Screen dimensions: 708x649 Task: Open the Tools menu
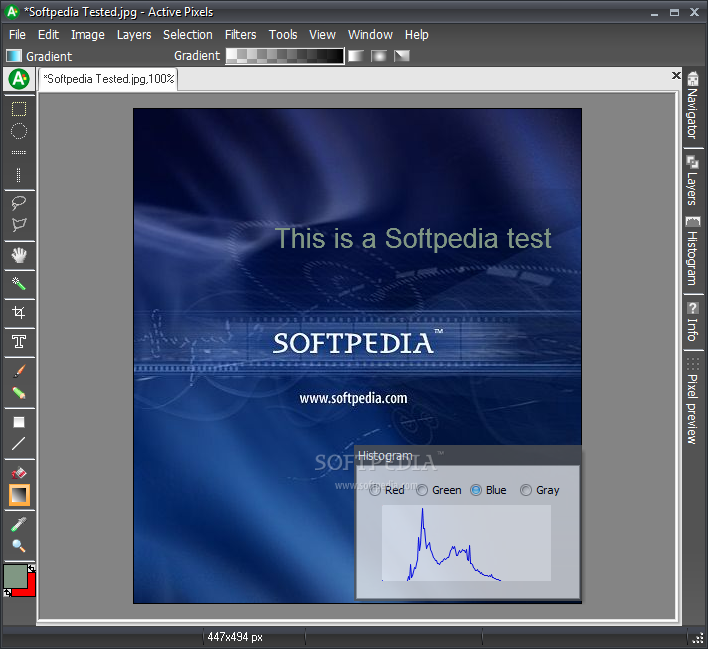tap(283, 35)
